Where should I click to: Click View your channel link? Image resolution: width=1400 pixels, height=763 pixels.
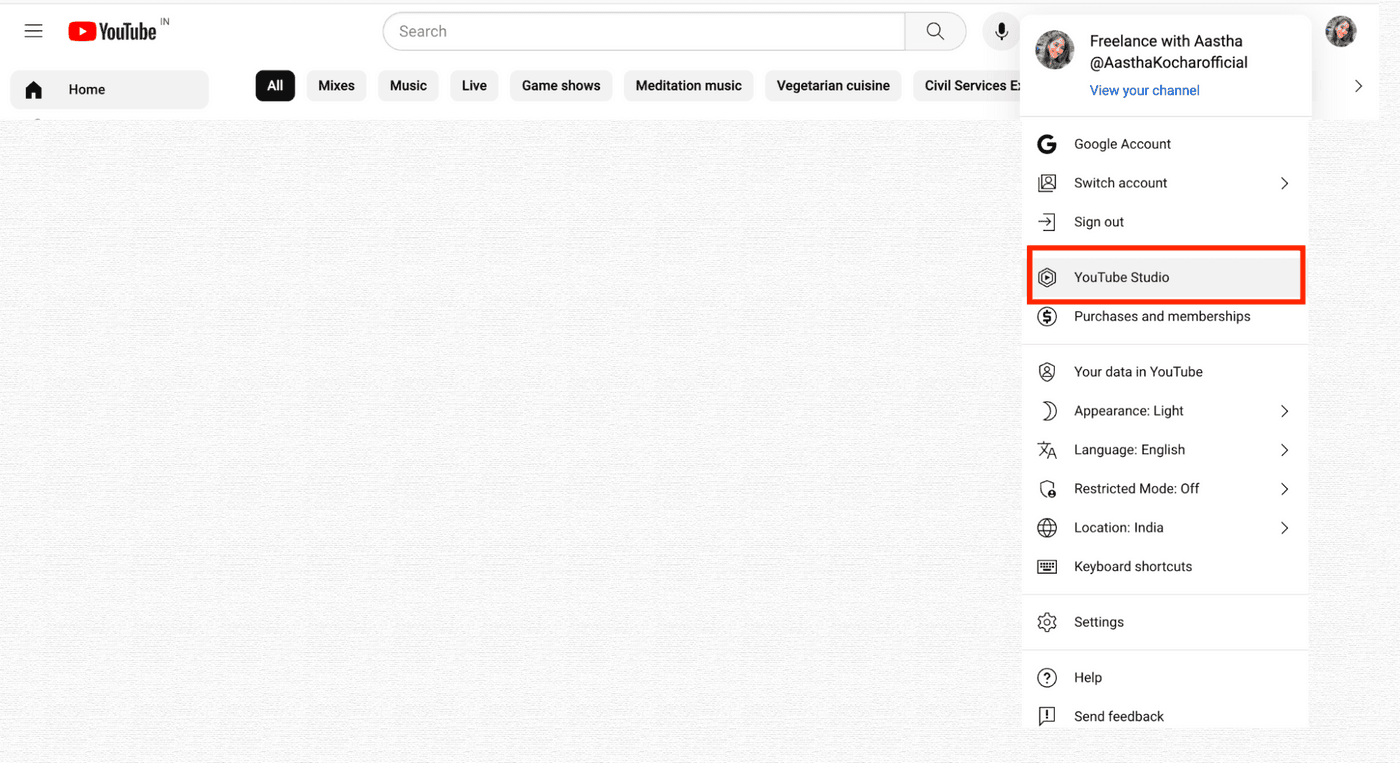tap(1144, 90)
